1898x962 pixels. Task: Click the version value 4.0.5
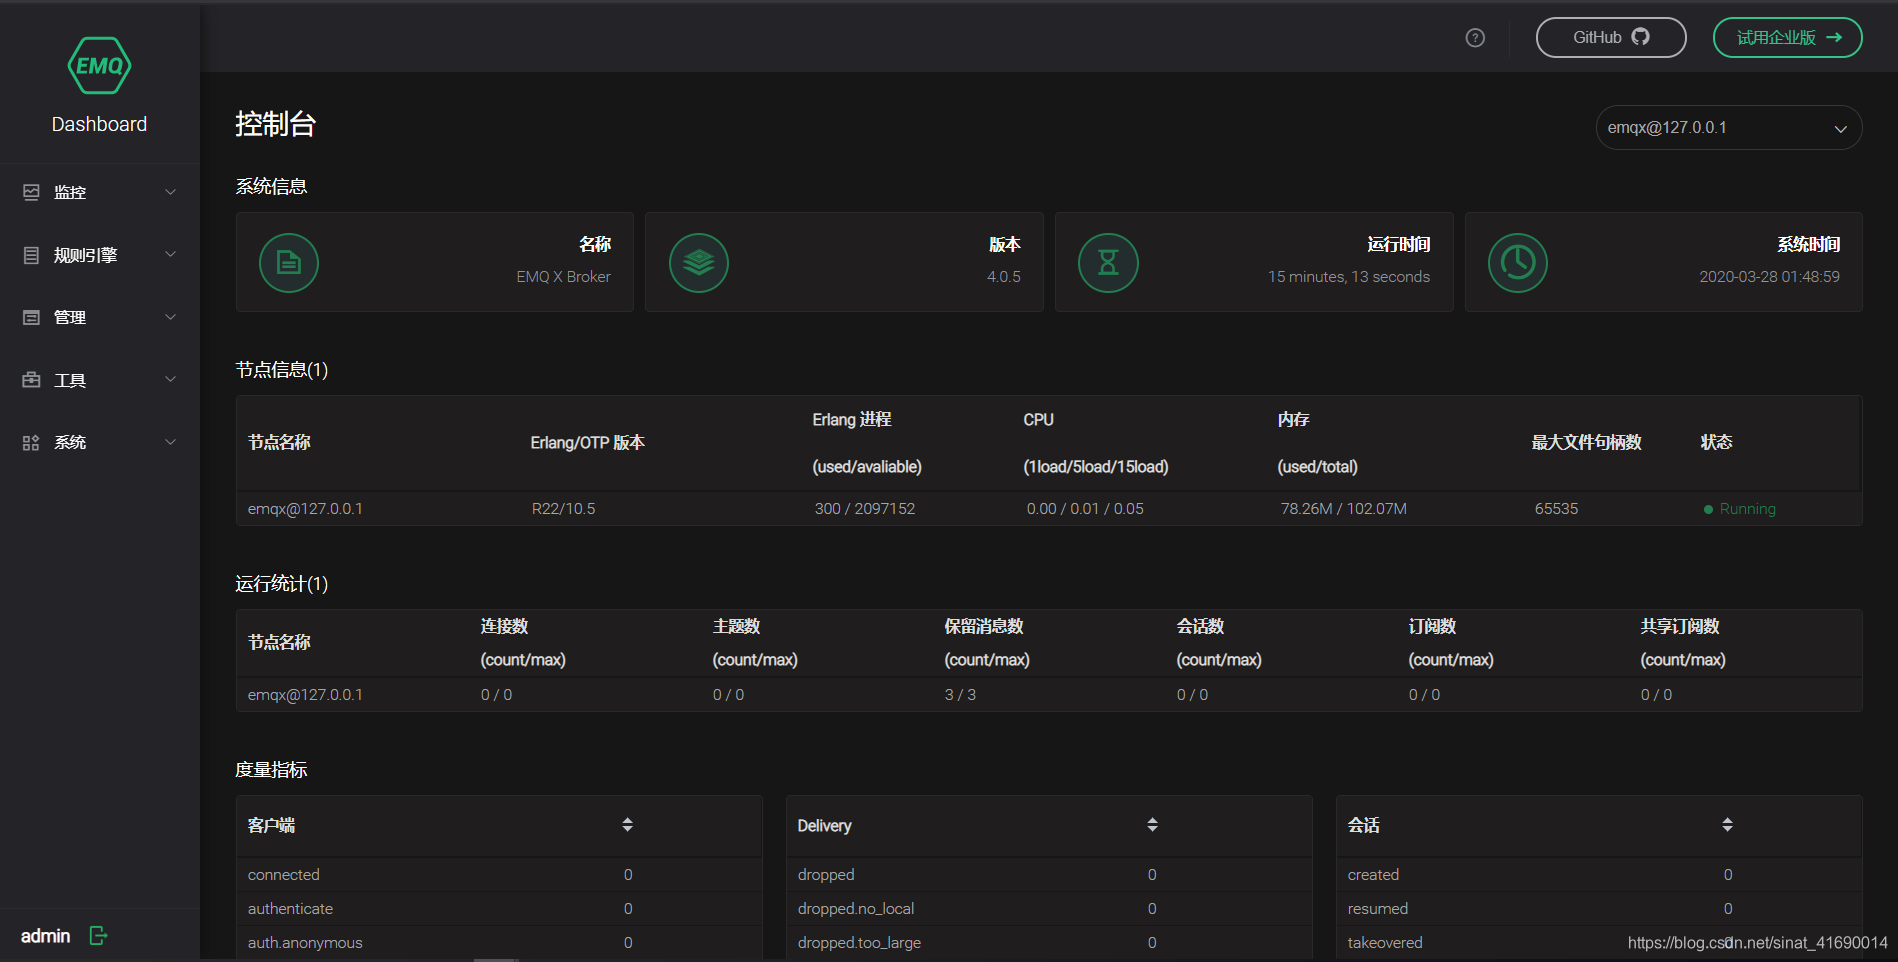(x=1004, y=277)
